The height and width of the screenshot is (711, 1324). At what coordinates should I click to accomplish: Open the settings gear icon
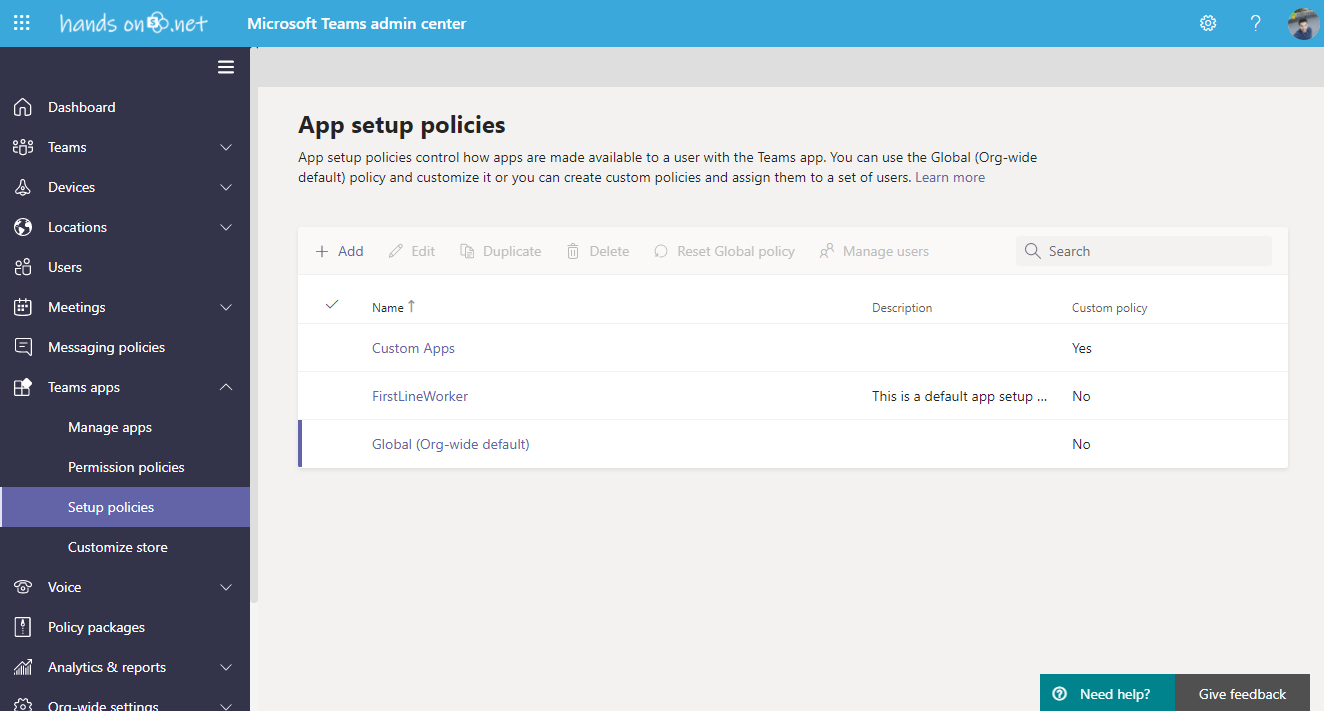pyautogui.click(x=1207, y=23)
